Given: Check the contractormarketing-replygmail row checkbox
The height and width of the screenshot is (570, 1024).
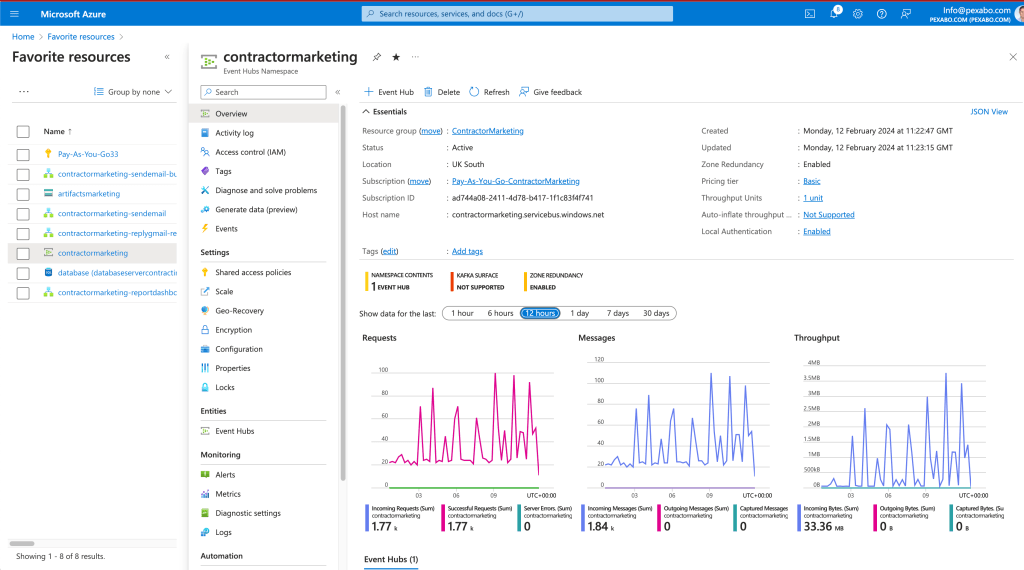Looking at the screenshot, I should (23, 234).
